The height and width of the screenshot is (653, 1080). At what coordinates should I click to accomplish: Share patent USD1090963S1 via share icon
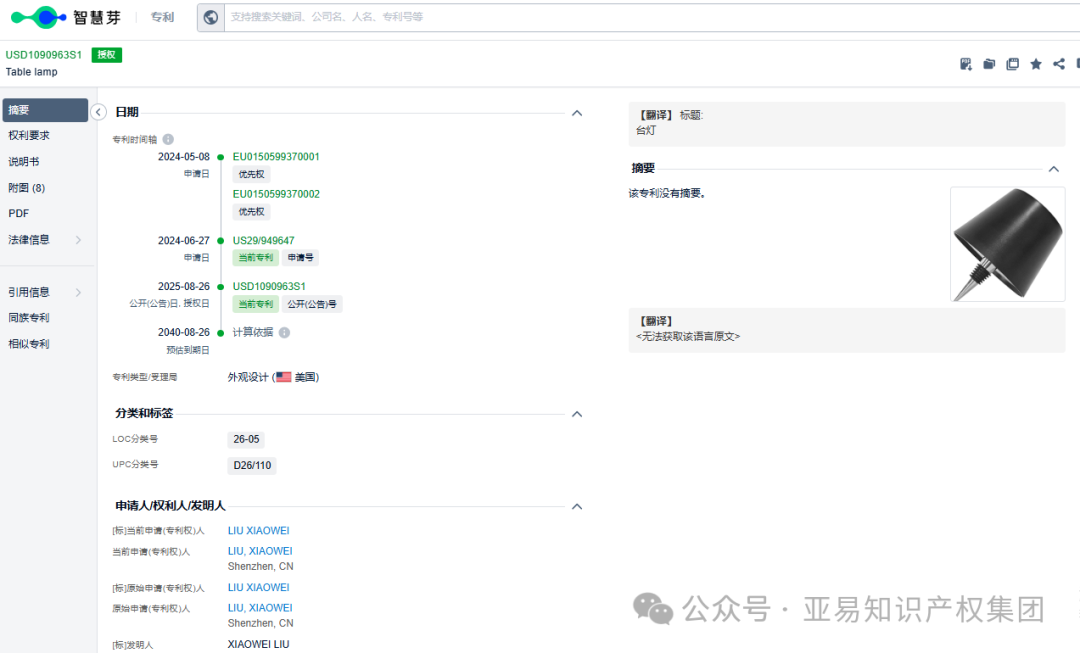point(1058,63)
